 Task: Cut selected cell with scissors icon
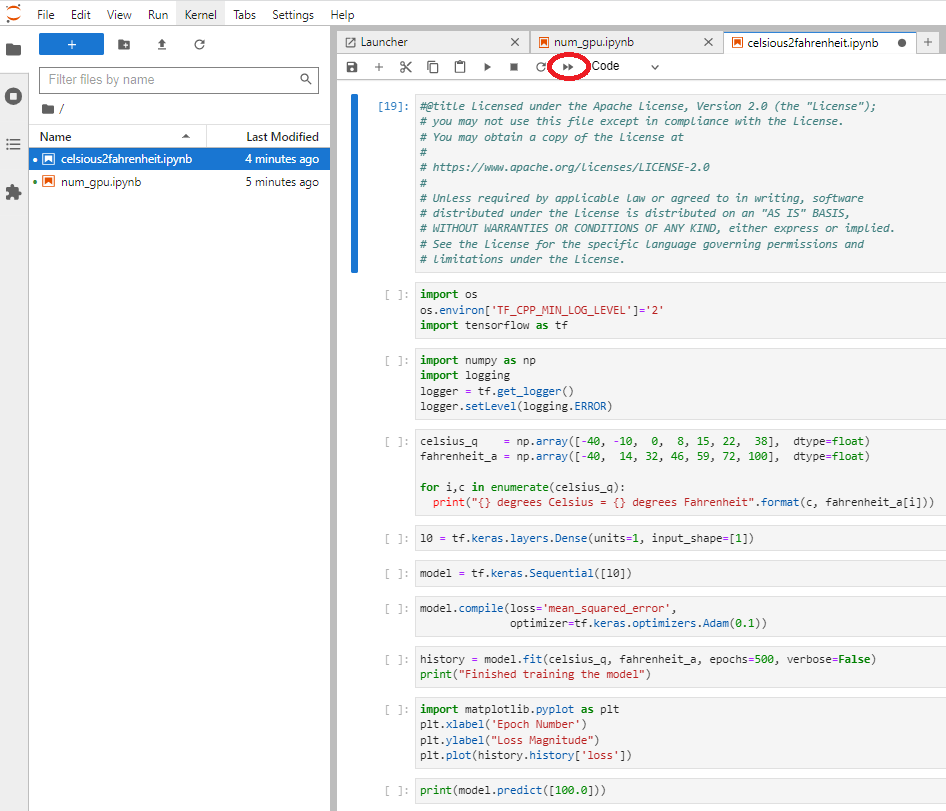pos(406,67)
